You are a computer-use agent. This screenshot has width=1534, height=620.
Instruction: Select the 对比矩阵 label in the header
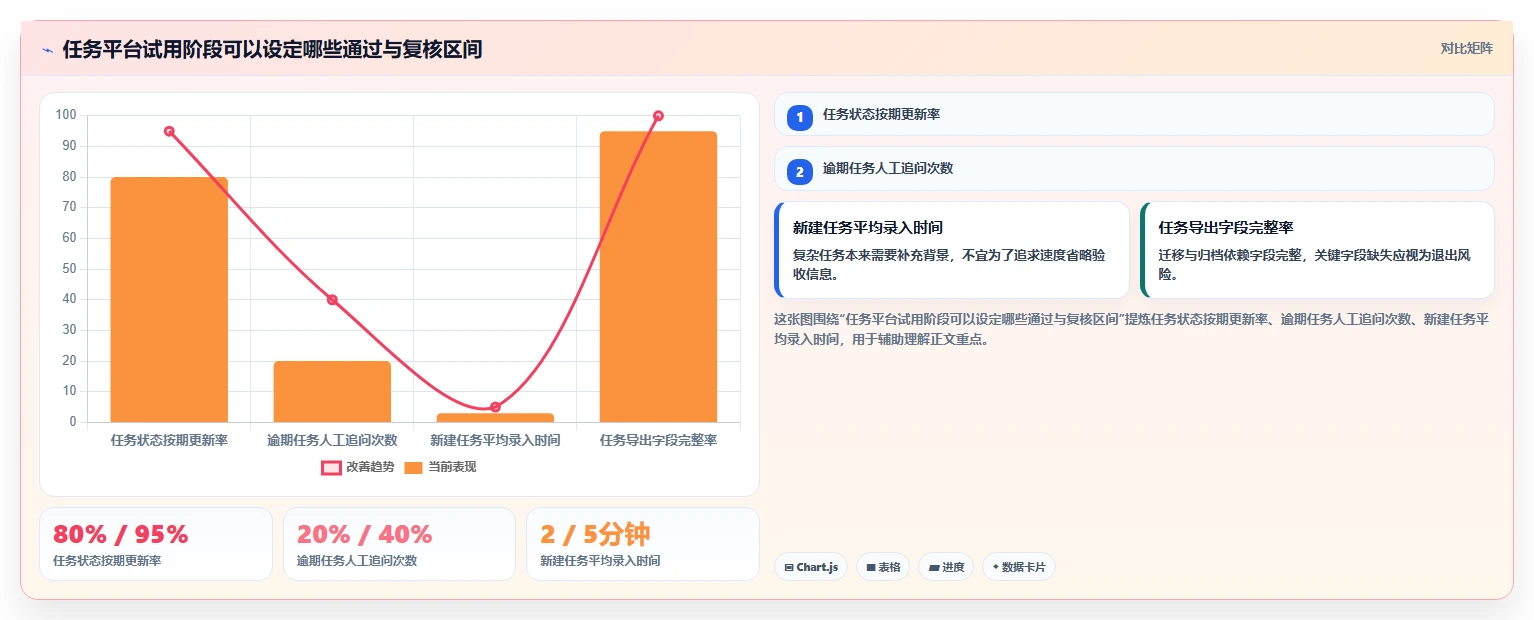coord(1467,48)
